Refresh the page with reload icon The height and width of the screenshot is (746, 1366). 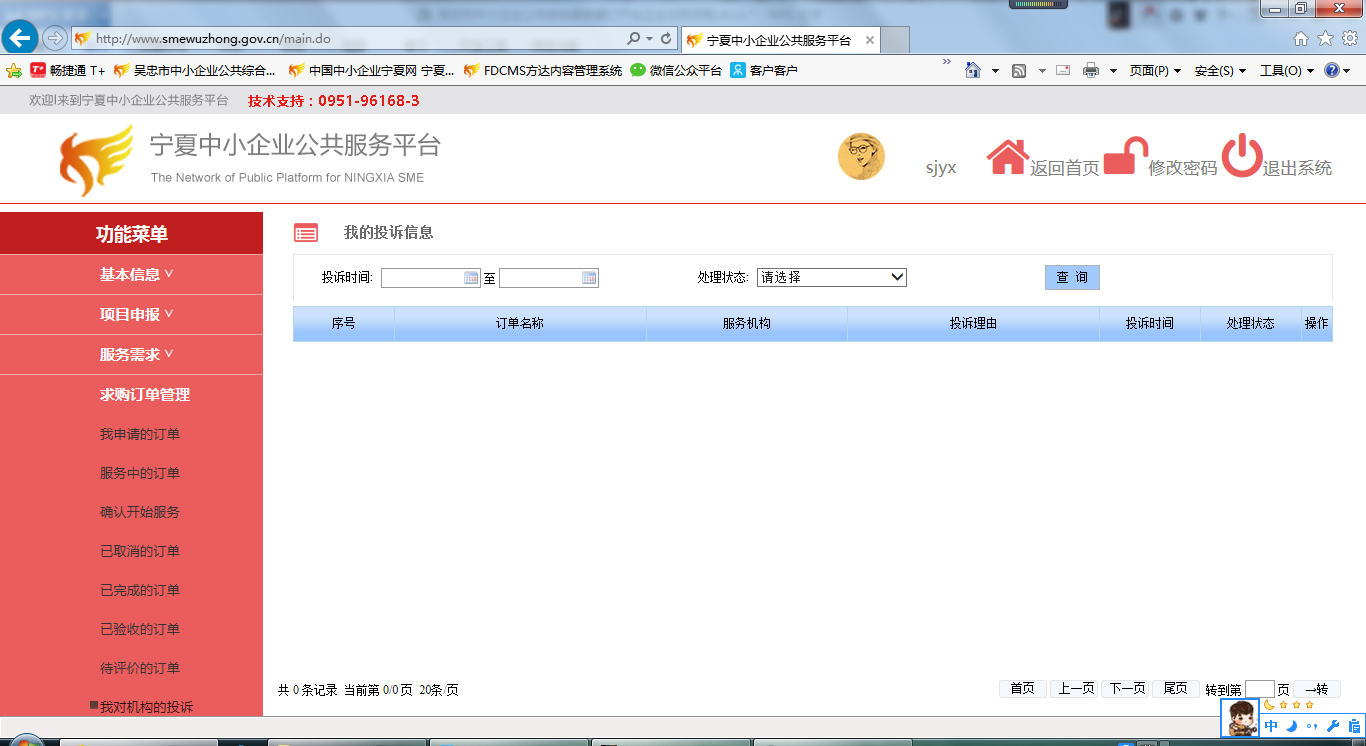tap(666, 39)
